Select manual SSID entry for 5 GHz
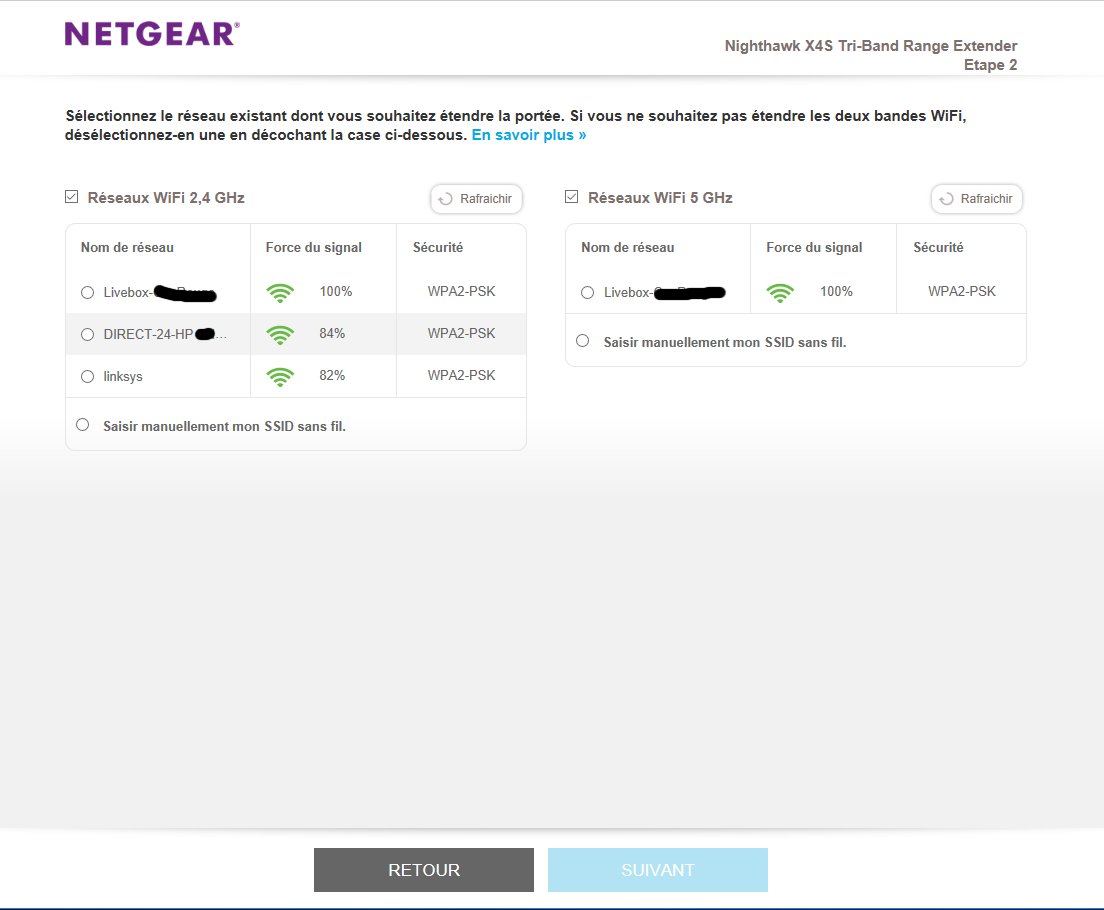 pyautogui.click(x=582, y=341)
